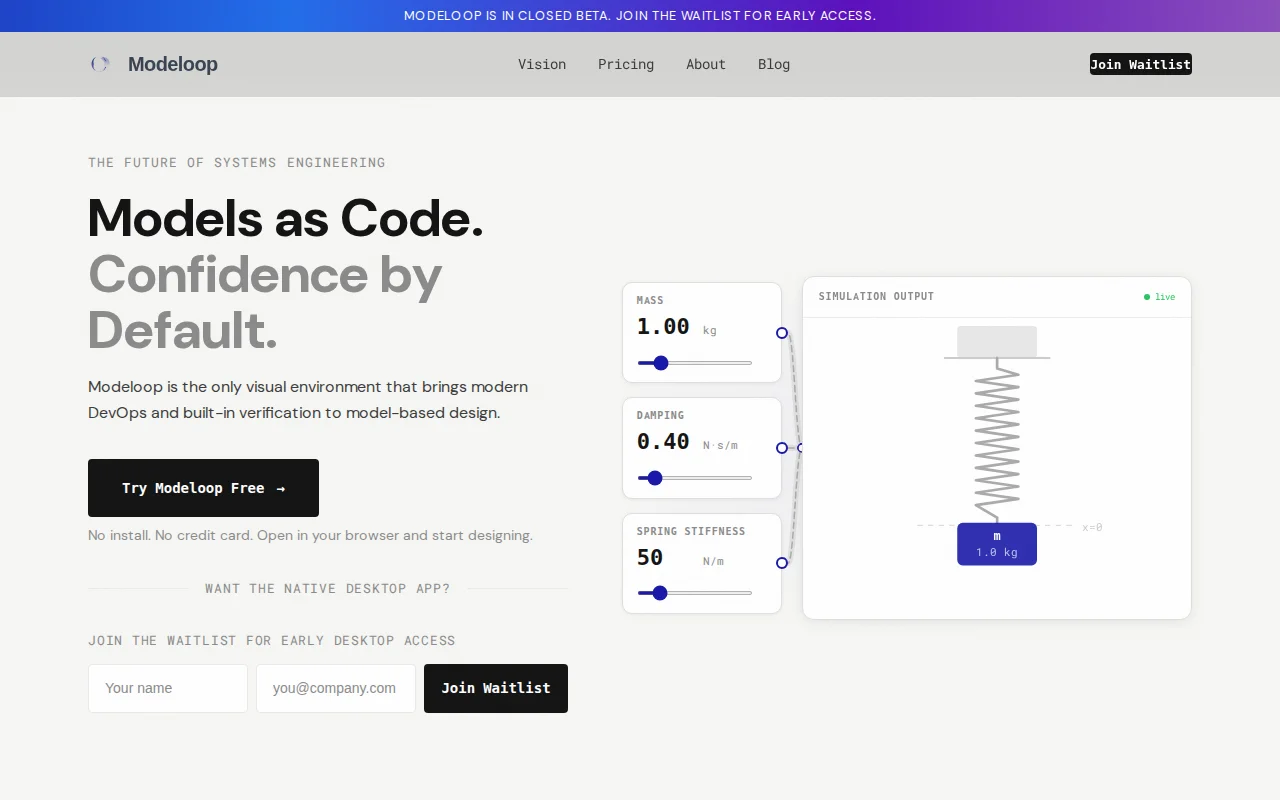Click the mass value 1.00
Viewport: 1280px width, 800px height.
pyautogui.click(x=663, y=326)
